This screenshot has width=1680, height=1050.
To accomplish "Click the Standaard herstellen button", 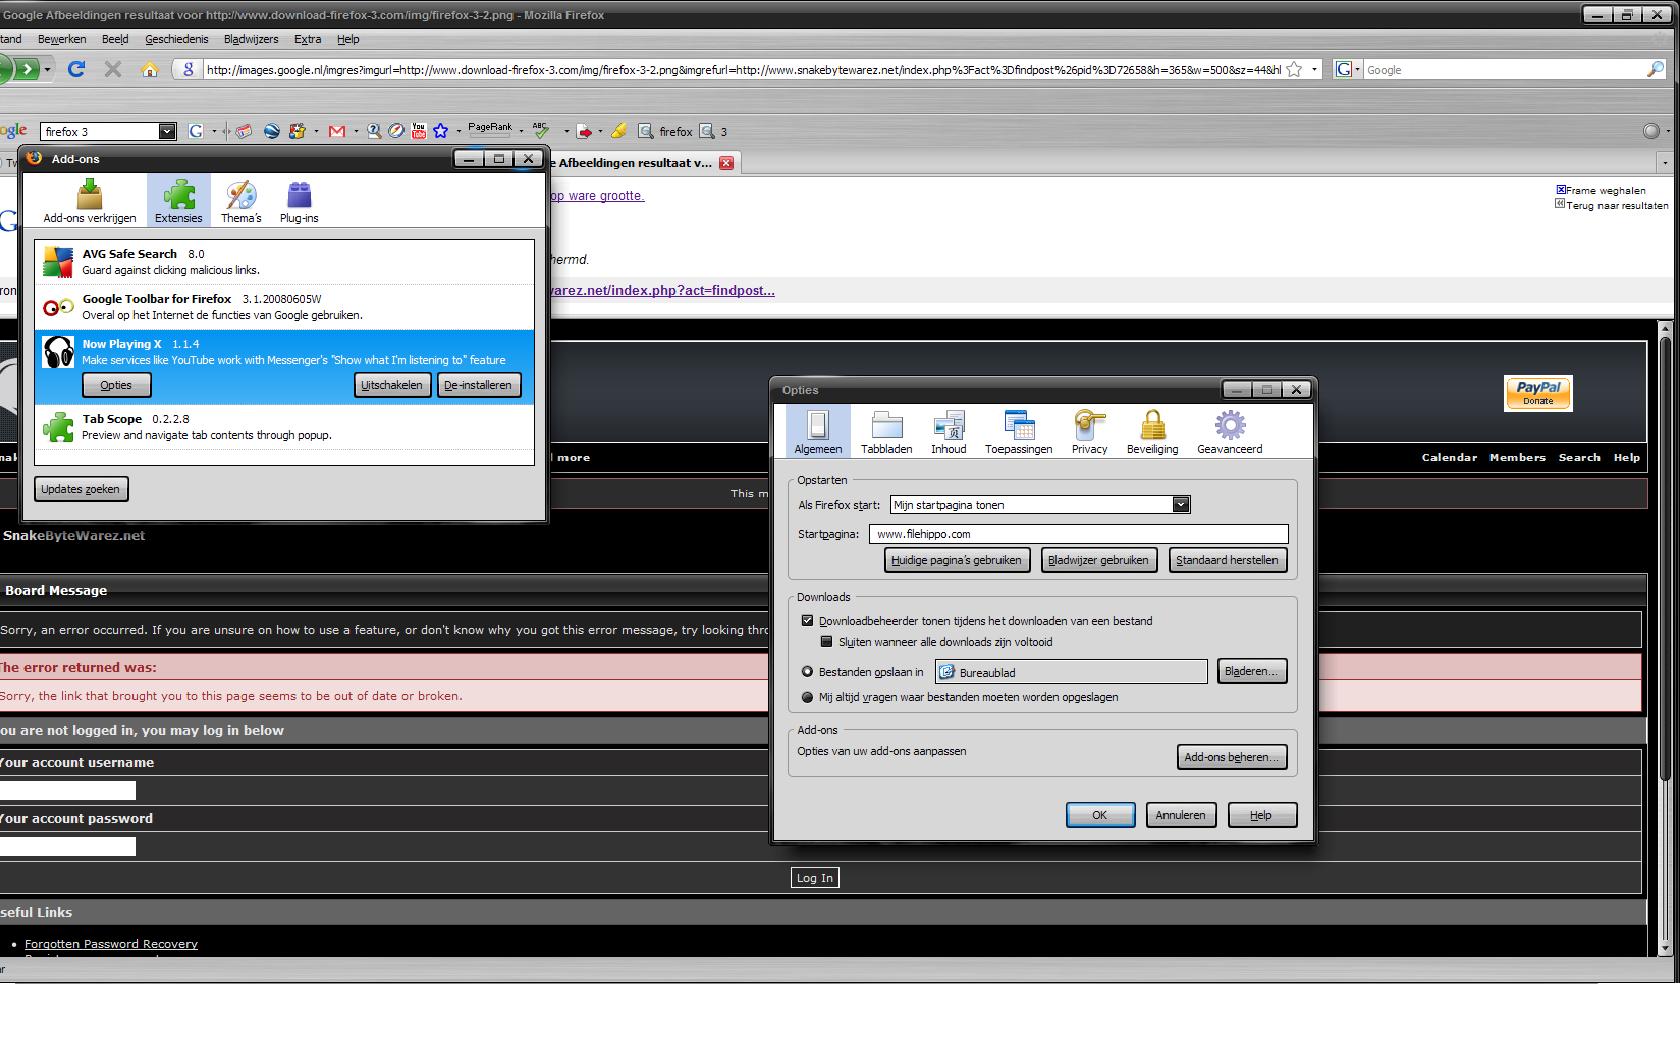I will (1227, 560).
